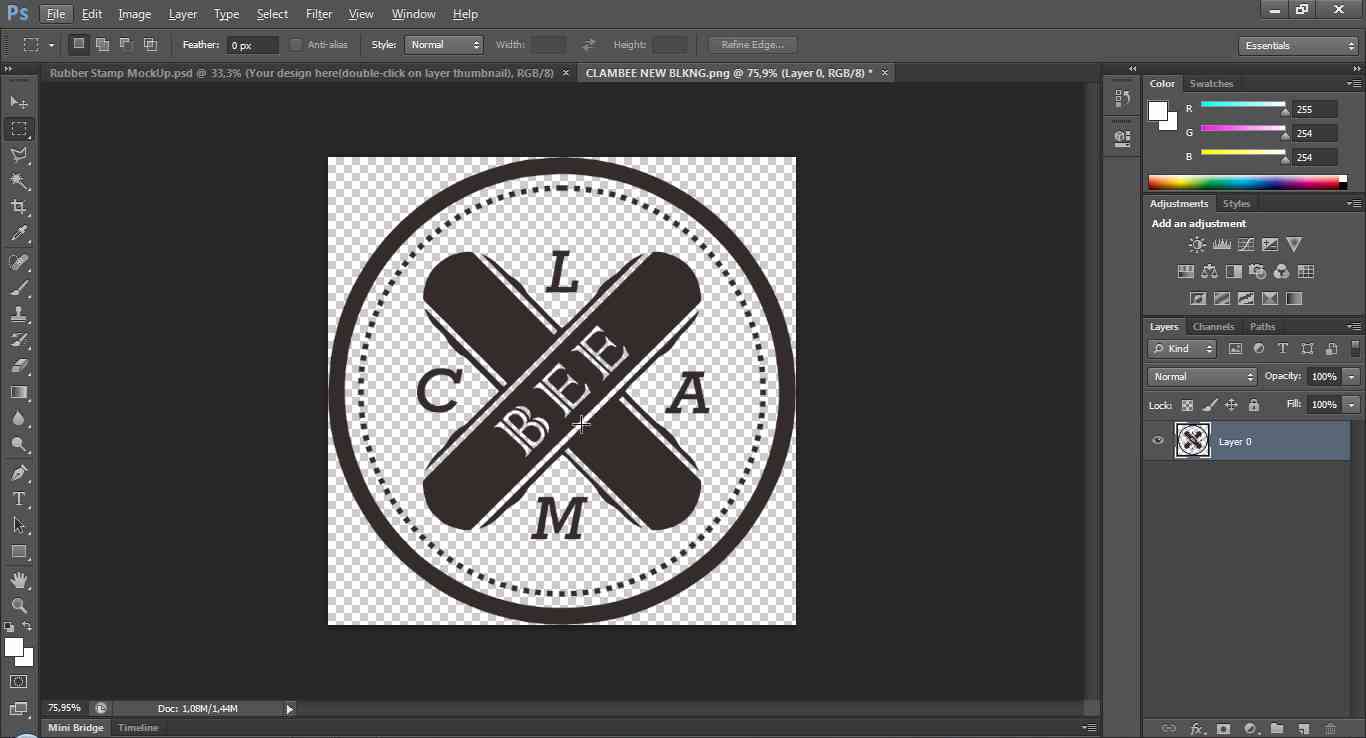
Task: Select the Move tool
Action: 18,101
